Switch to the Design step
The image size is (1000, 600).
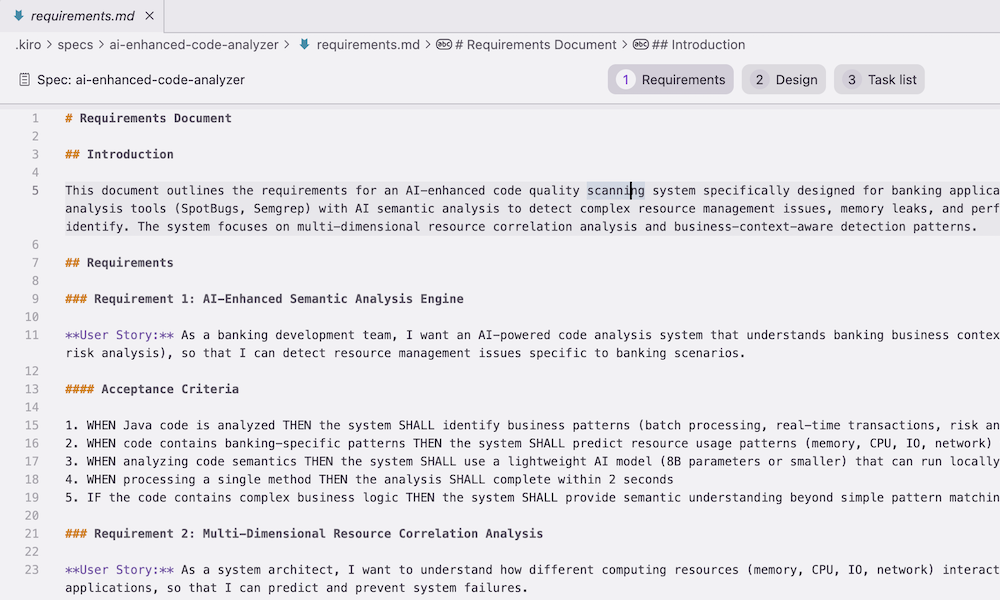coord(783,80)
